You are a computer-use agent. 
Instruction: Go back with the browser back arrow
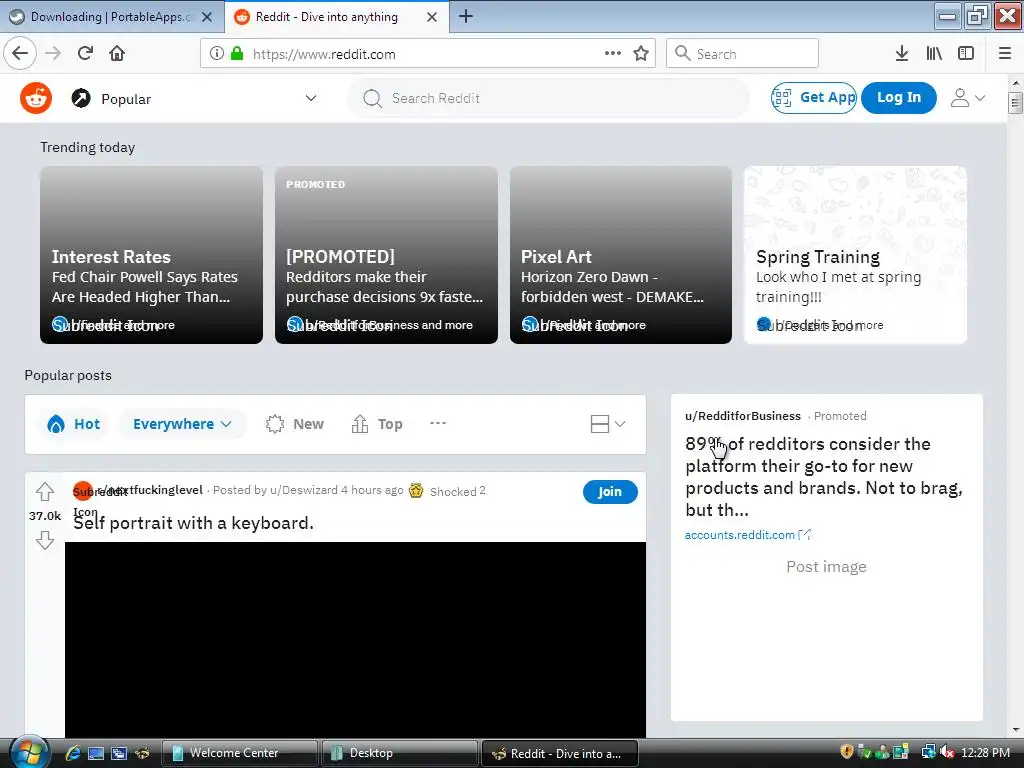(x=20, y=54)
